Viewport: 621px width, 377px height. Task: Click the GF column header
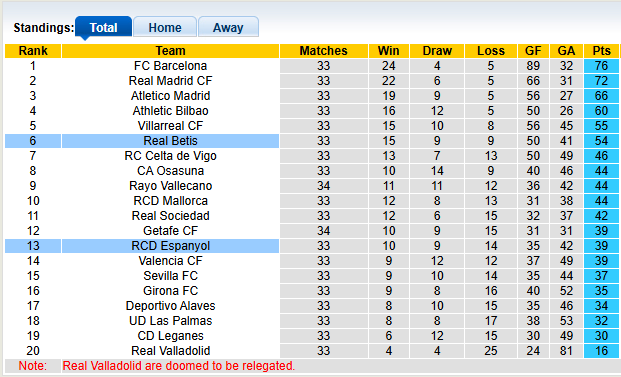pyautogui.click(x=533, y=51)
